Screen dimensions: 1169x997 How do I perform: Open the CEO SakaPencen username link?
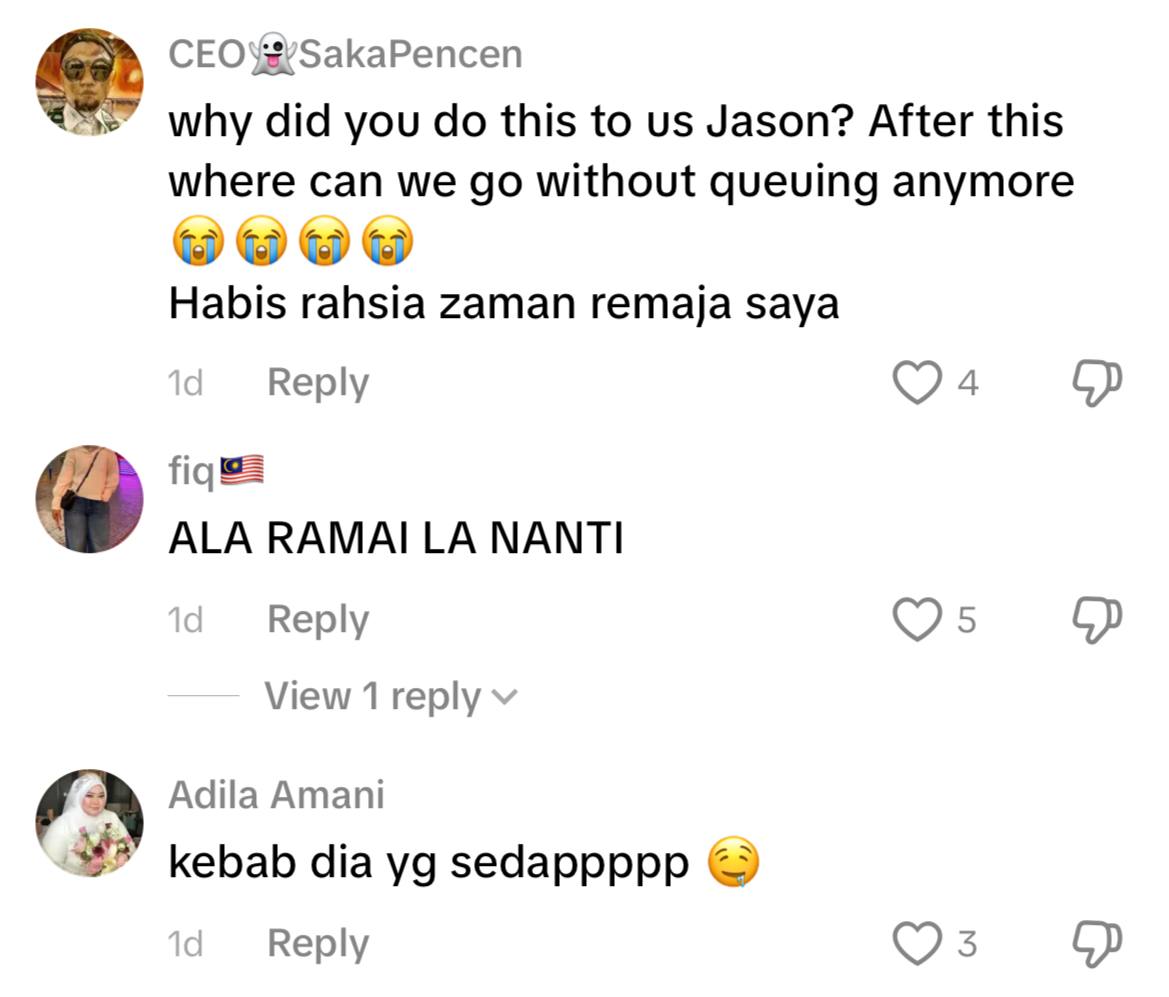[345, 54]
